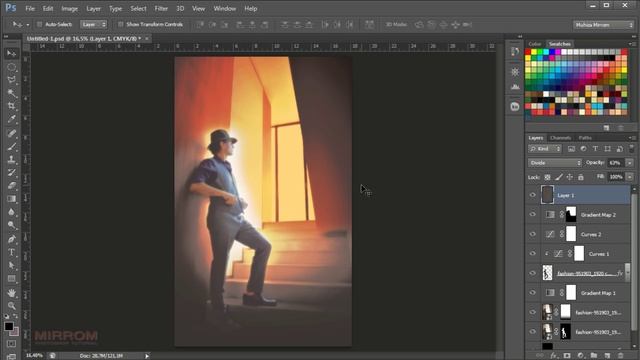Image resolution: width=640 pixels, height=360 pixels.
Task: Select the Path Selection tool
Action: [11, 266]
